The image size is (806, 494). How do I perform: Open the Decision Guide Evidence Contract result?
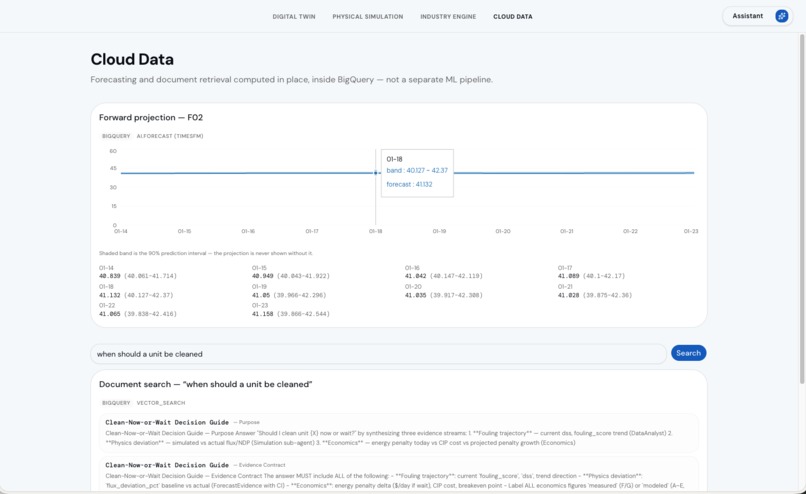pos(399,475)
